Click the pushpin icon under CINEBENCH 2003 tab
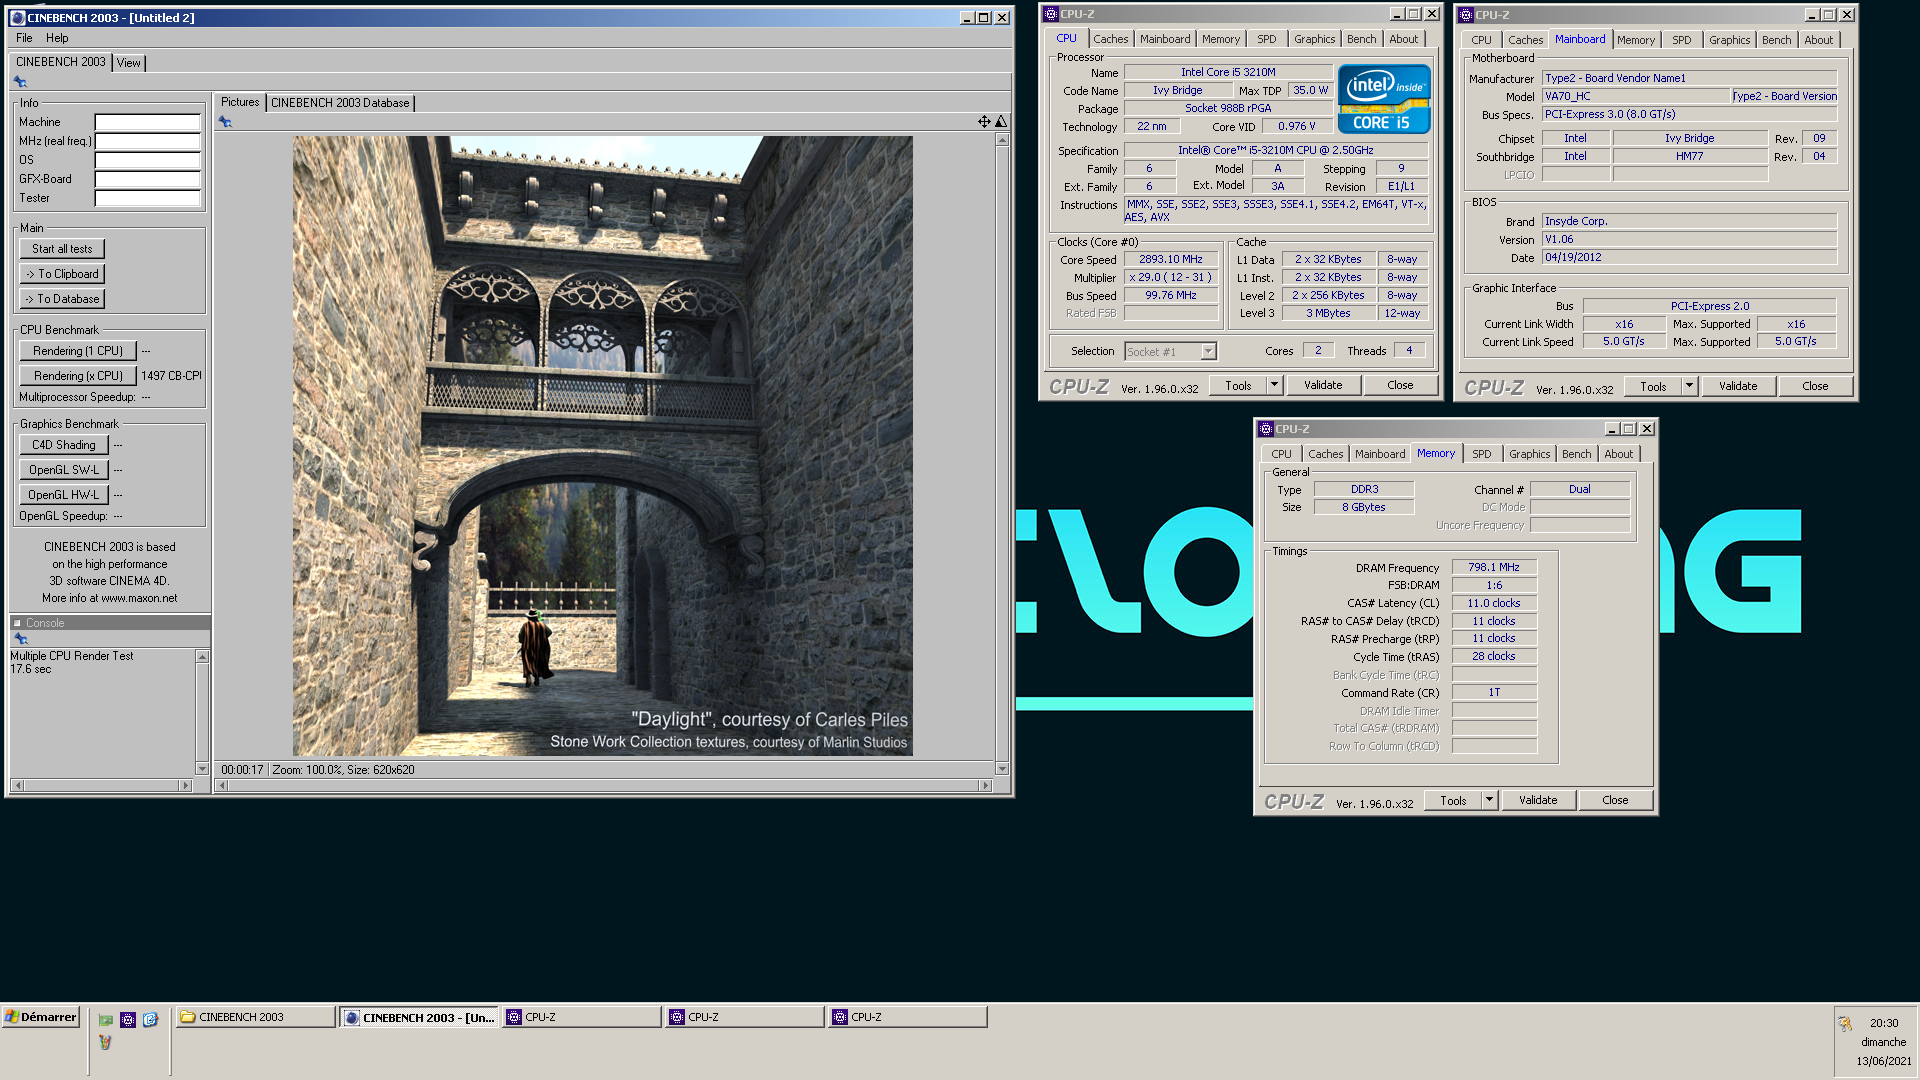The width and height of the screenshot is (1920, 1080). (x=20, y=82)
